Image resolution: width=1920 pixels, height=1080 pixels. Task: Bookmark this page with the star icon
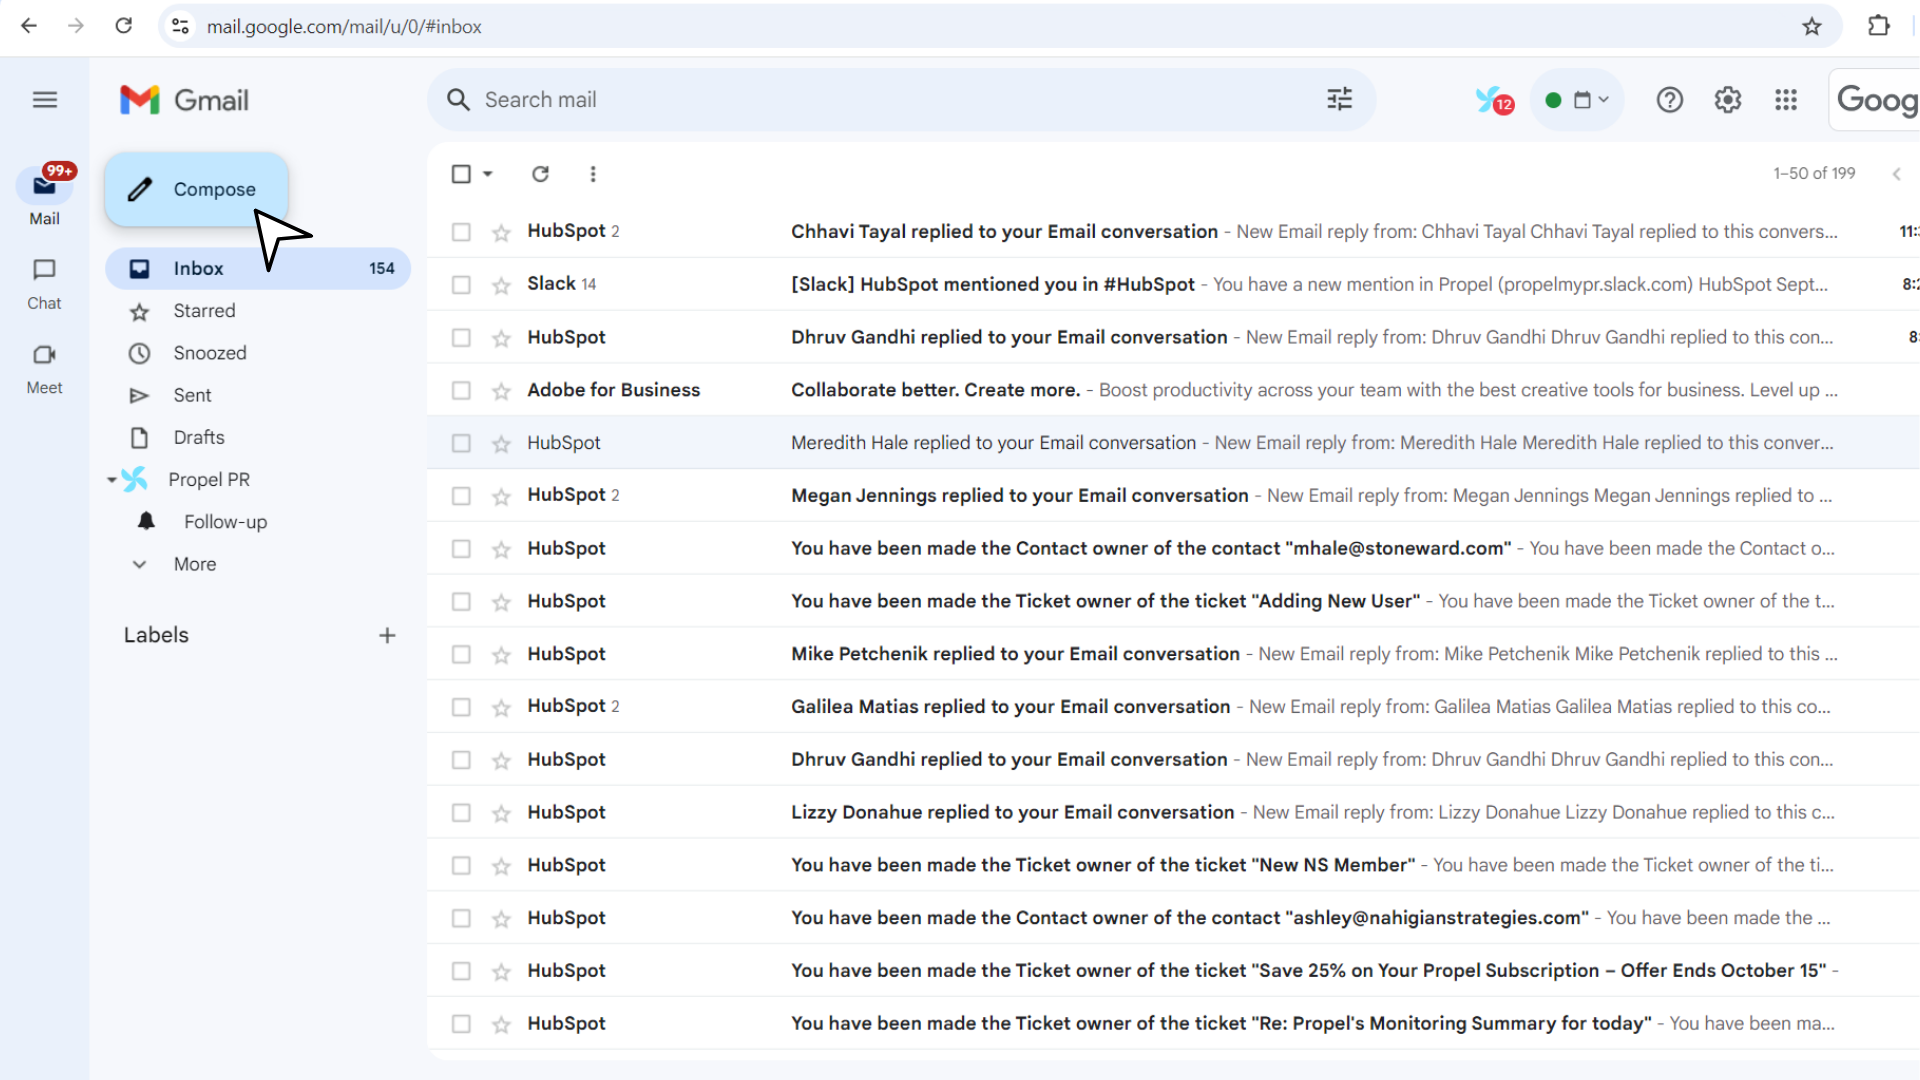(x=1811, y=27)
